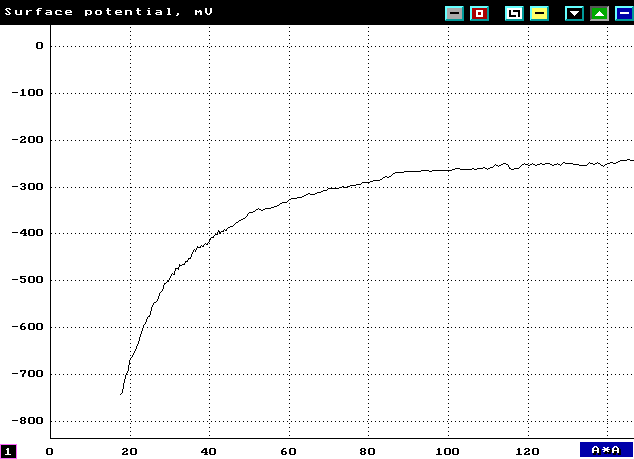Click the gray minus icon in title bar
The image size is (634, 459).
point(455,14)
